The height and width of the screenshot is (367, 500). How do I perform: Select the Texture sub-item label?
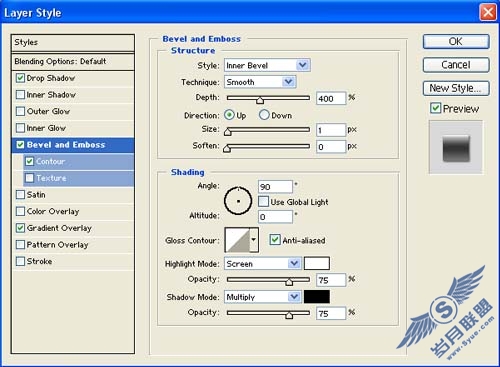click(51, 178)
